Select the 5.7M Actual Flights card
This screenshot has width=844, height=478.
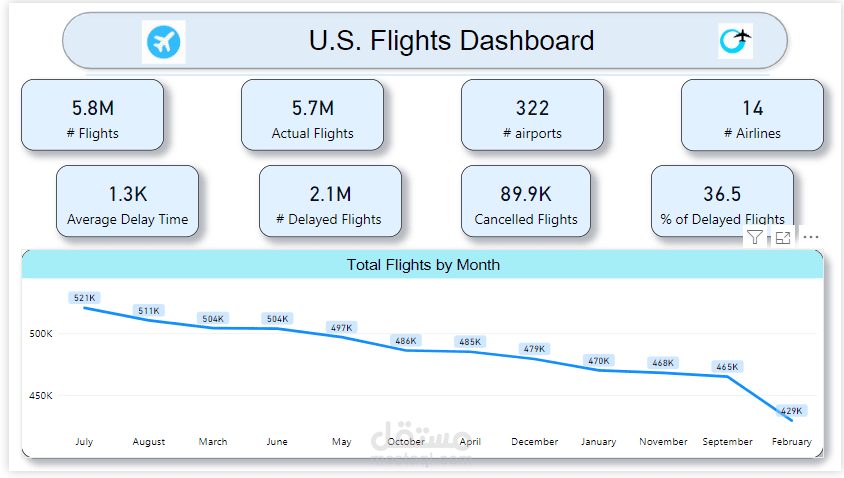coord(312,115)
